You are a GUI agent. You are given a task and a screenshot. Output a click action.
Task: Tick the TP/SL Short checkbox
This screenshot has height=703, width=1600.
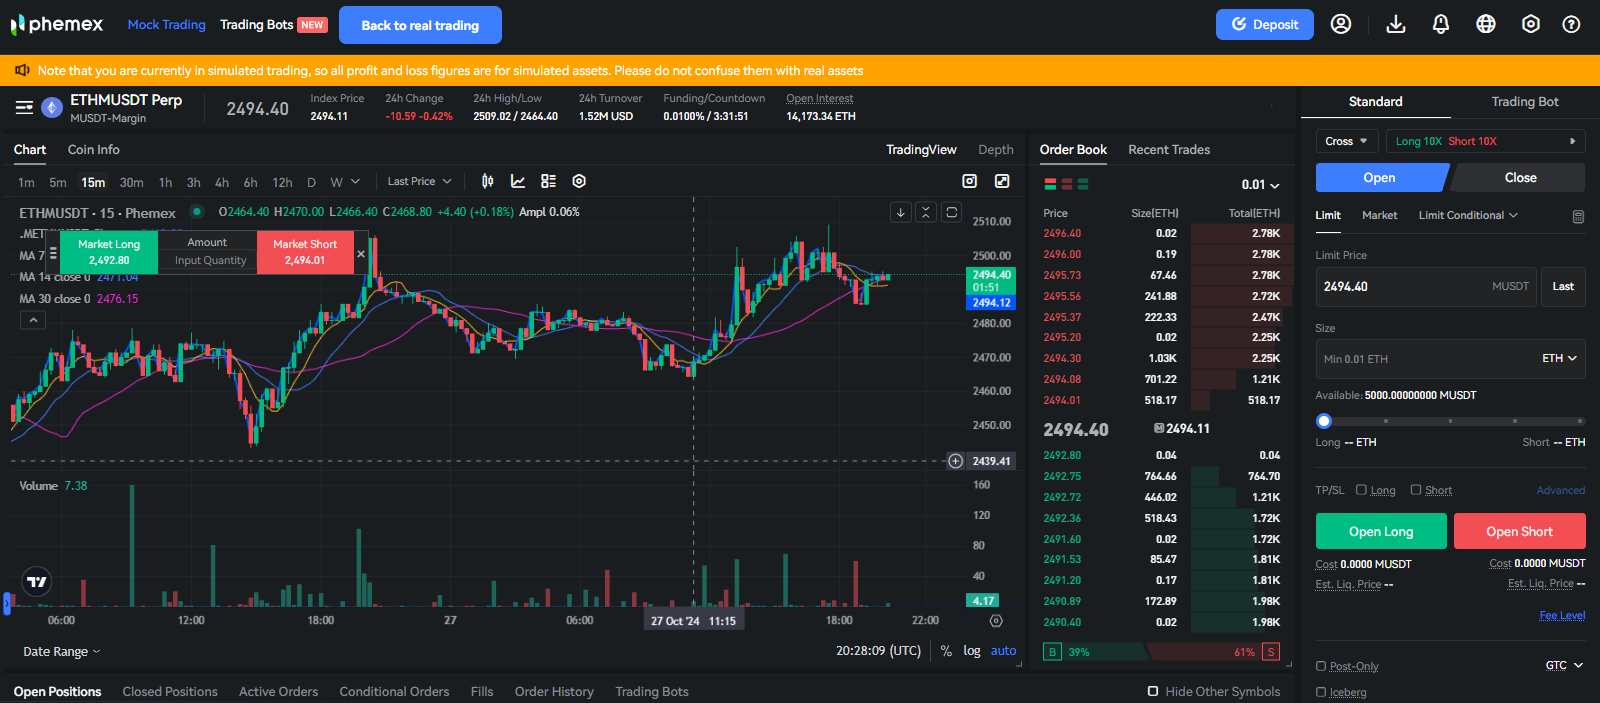coord(1415,490)
